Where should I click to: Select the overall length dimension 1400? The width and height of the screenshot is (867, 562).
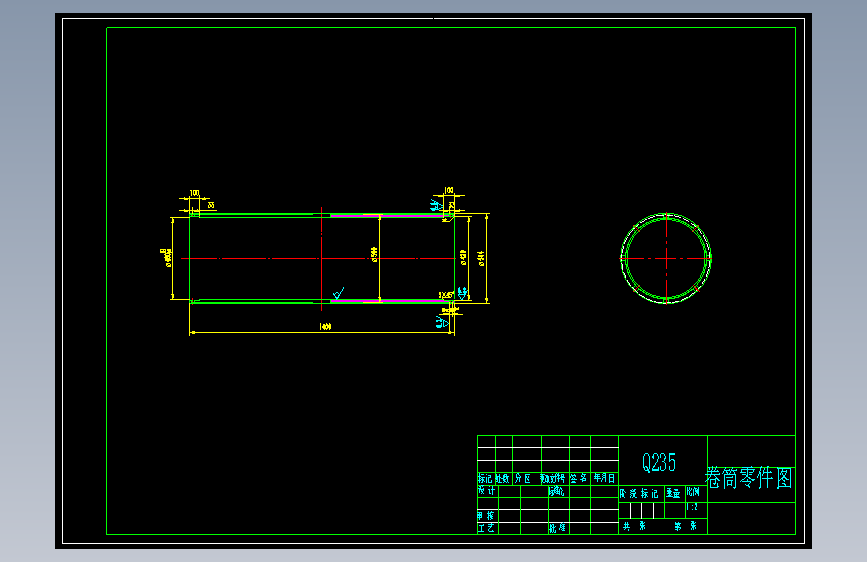coord(325,327)
